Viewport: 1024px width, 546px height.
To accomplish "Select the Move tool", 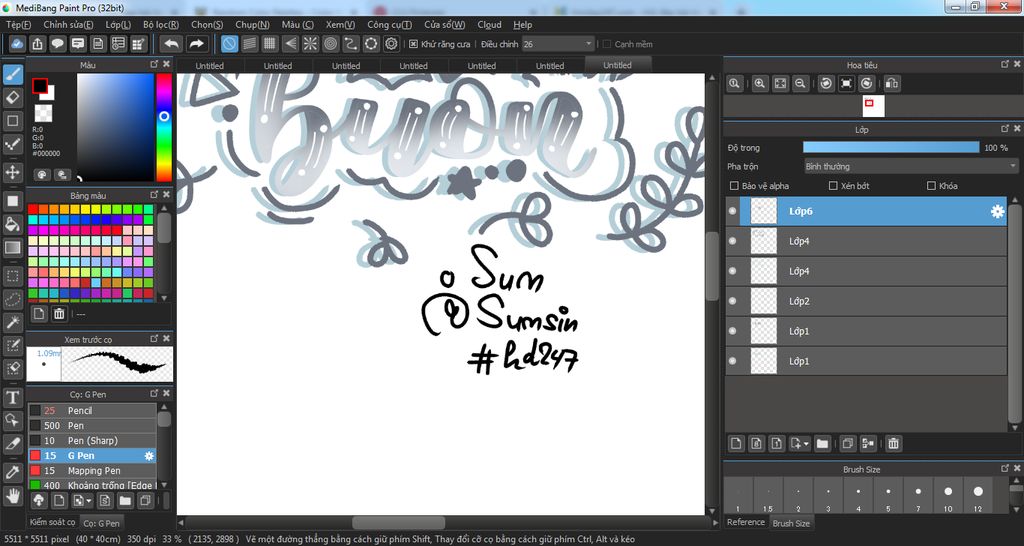I will (12, 172).
